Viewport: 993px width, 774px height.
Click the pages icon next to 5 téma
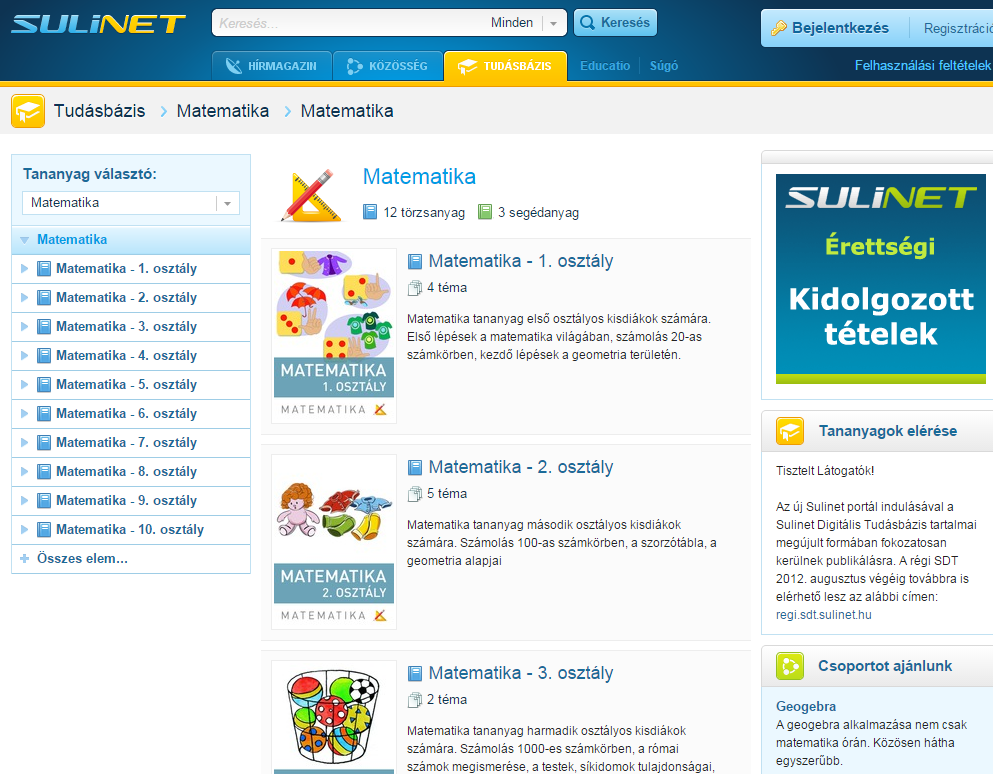click(415, 494)
